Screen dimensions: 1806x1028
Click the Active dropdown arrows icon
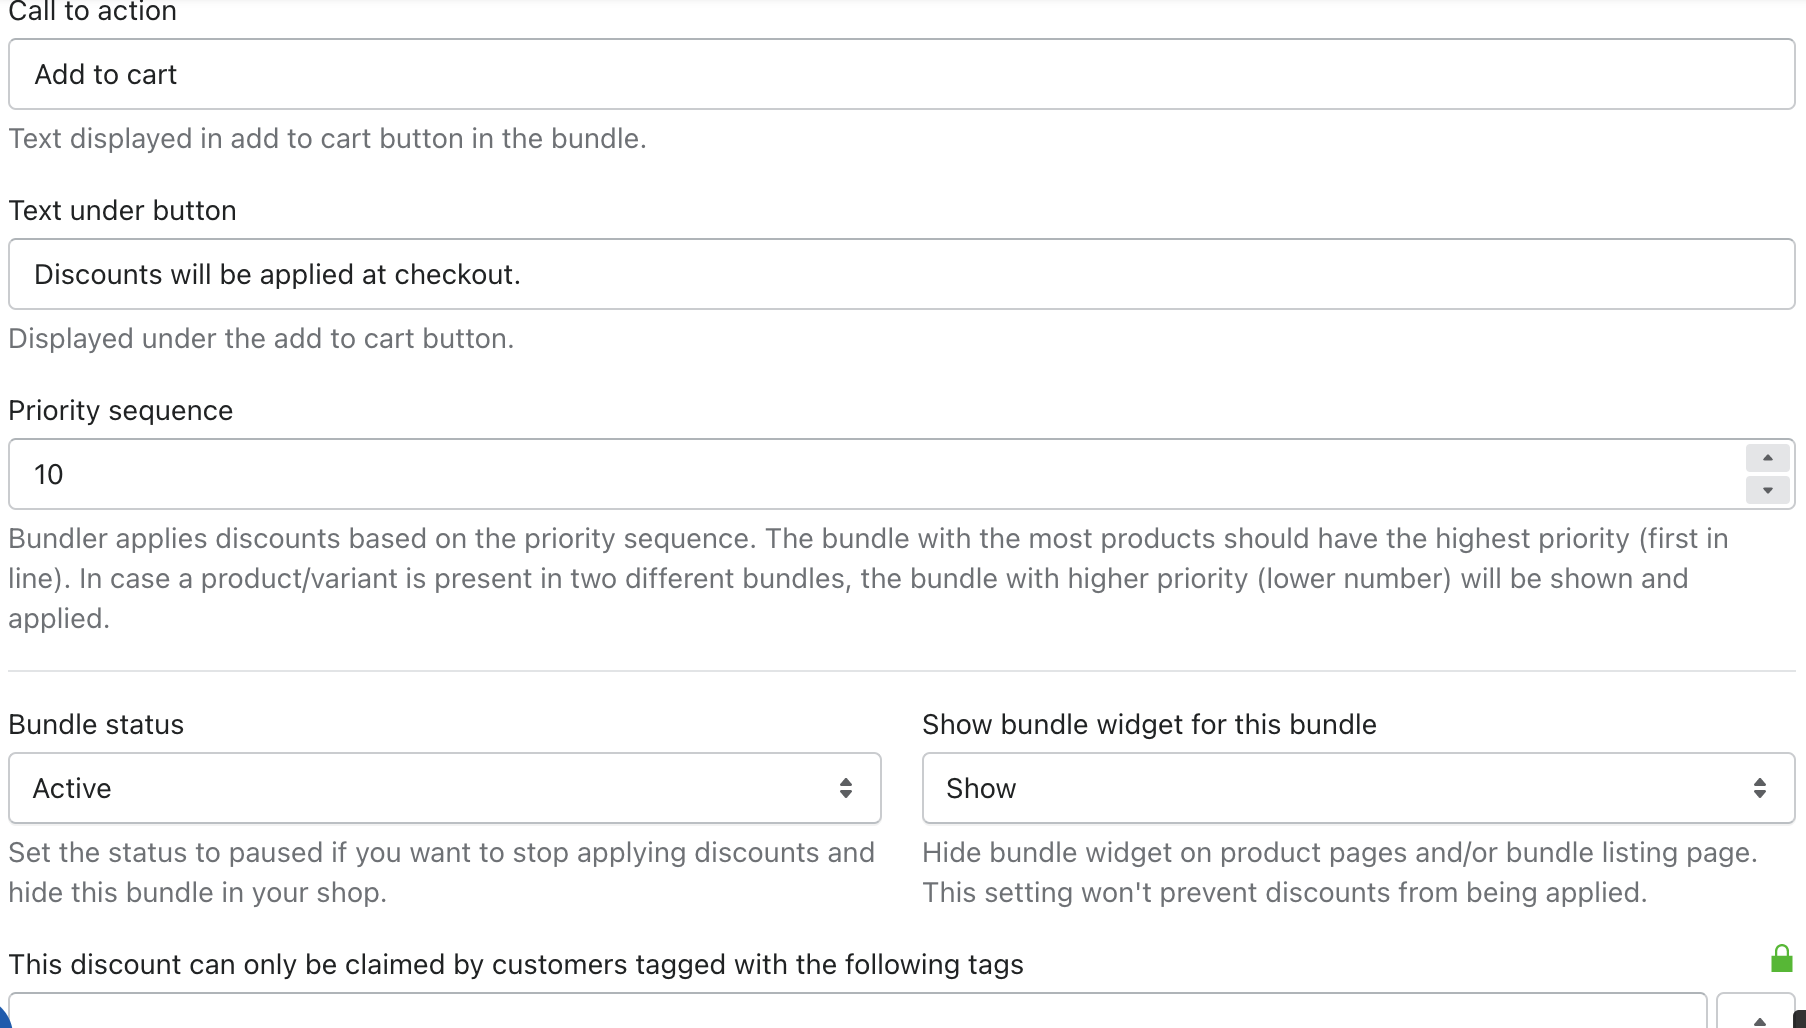click(x=846, y=788)
